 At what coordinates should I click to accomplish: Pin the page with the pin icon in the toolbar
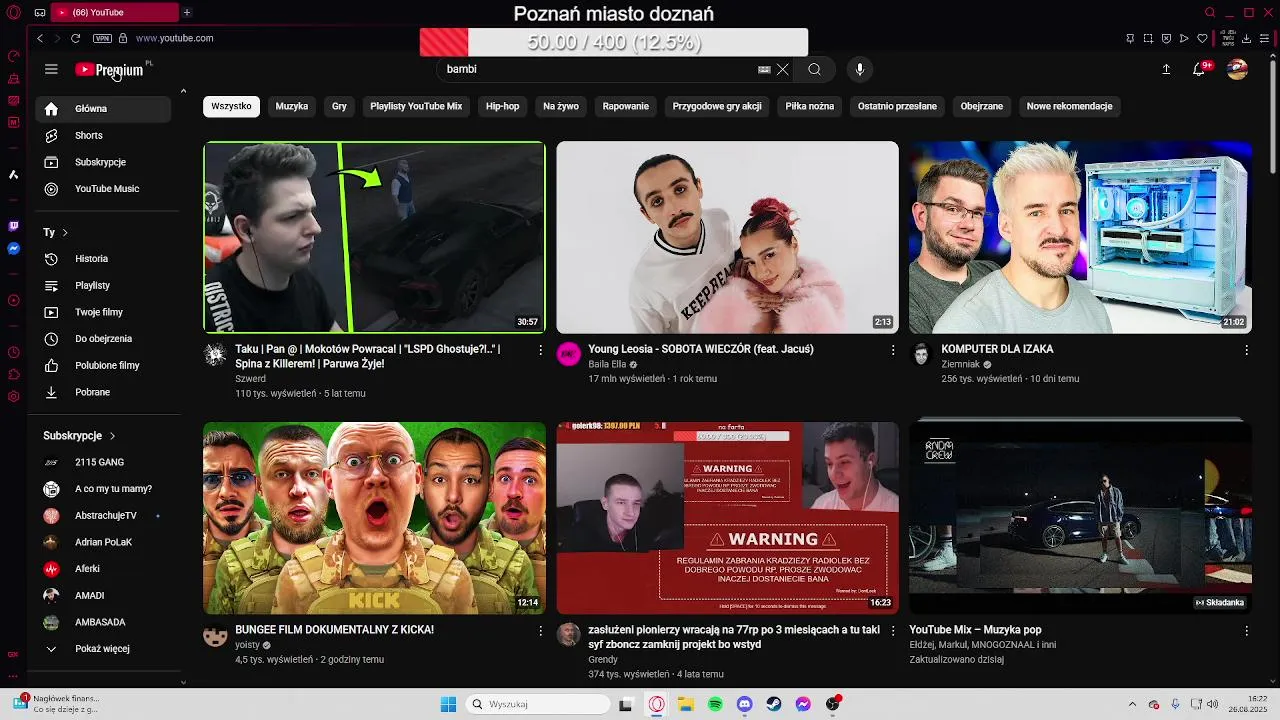[1130, 38]
